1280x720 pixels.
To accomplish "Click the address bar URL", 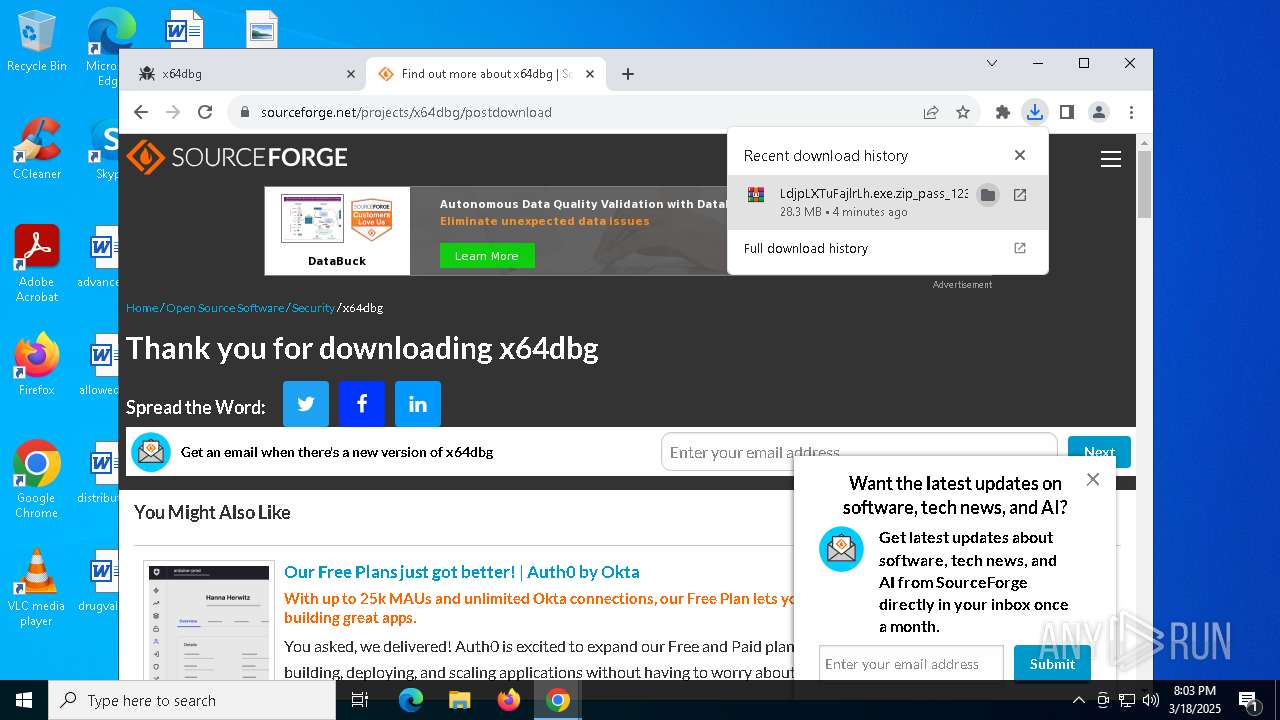I will [x=406, y=112].
